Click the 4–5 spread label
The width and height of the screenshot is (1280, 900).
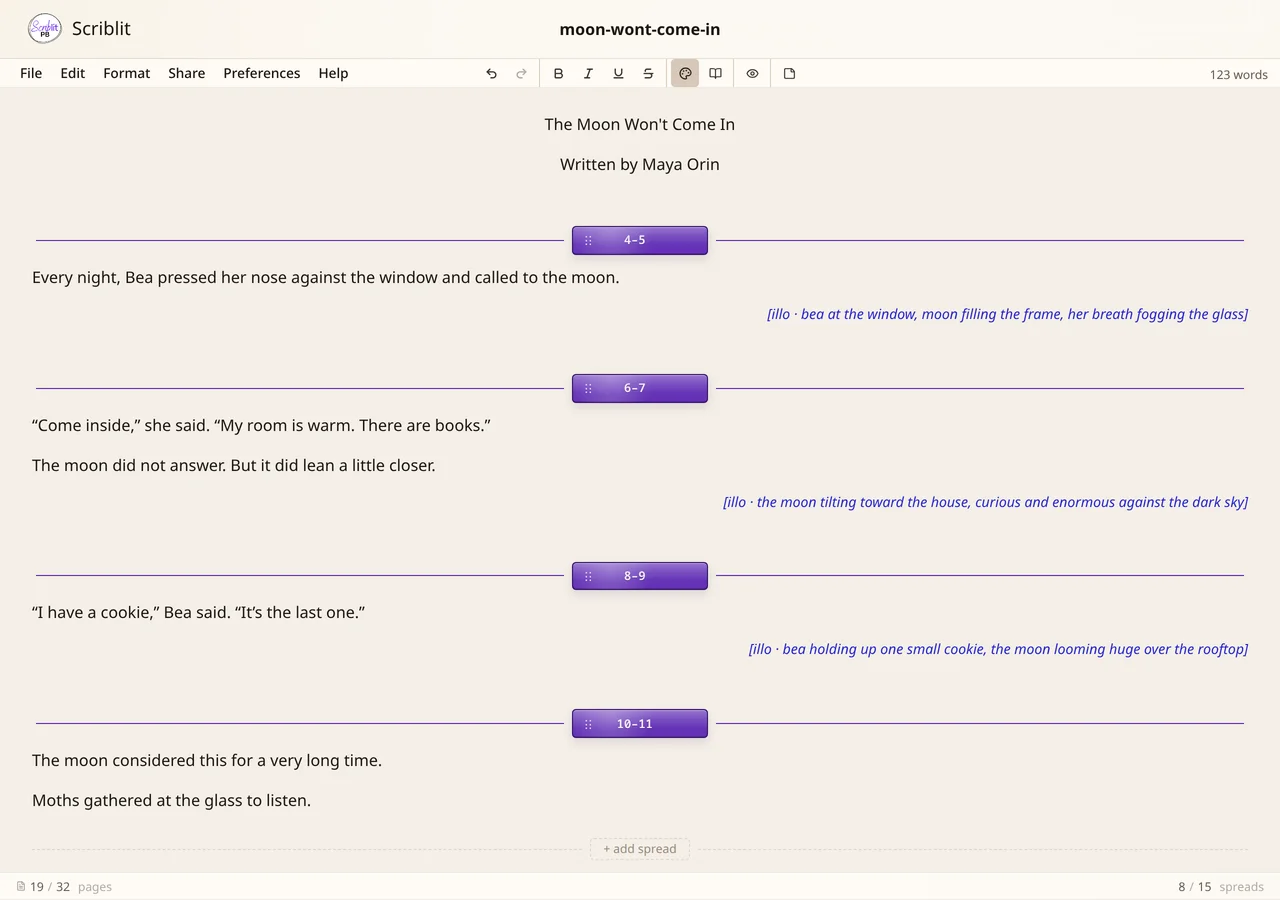634,240
